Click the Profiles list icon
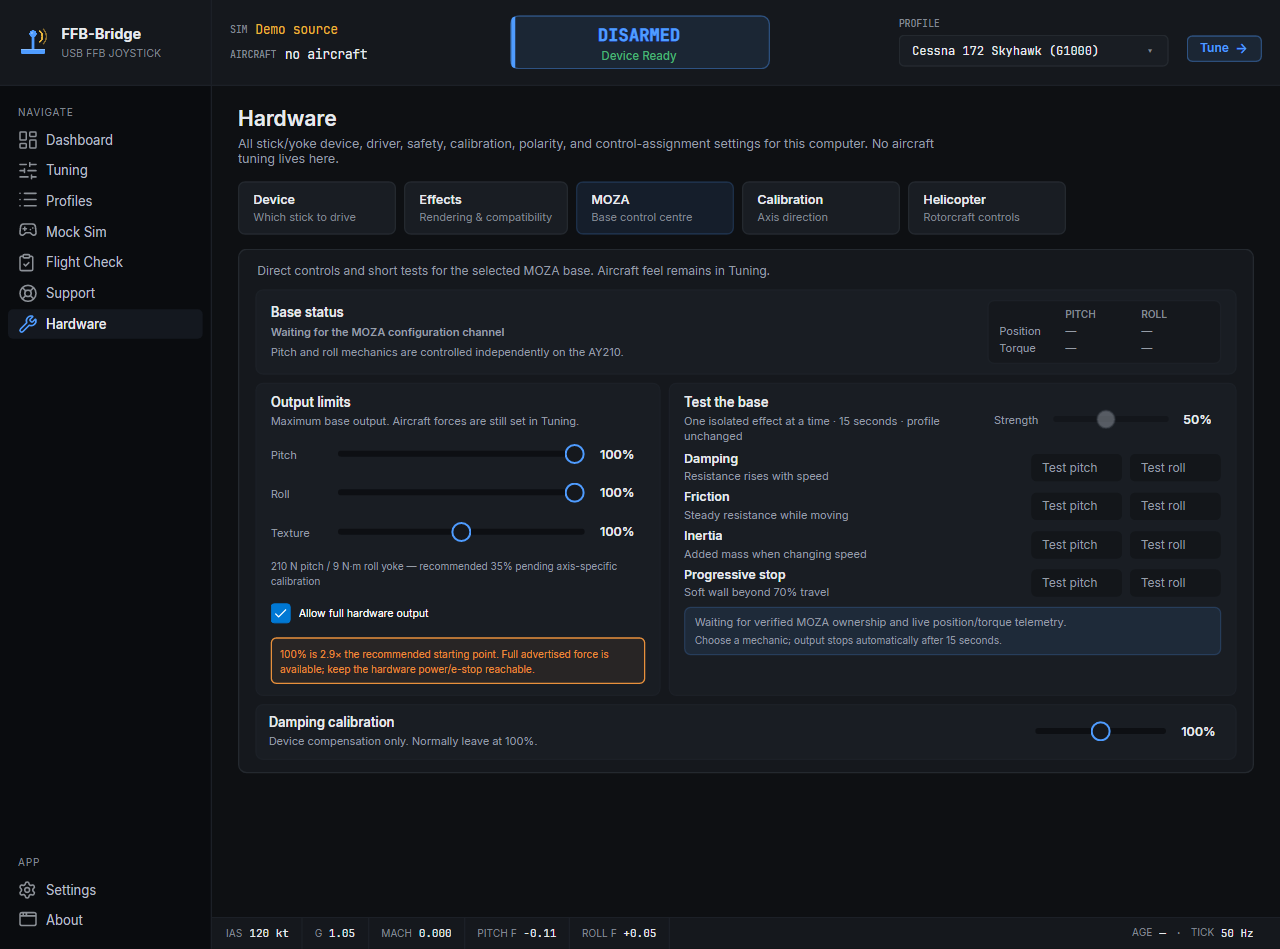This screenshot has height=949, width=1280. [x=28, y=201]
